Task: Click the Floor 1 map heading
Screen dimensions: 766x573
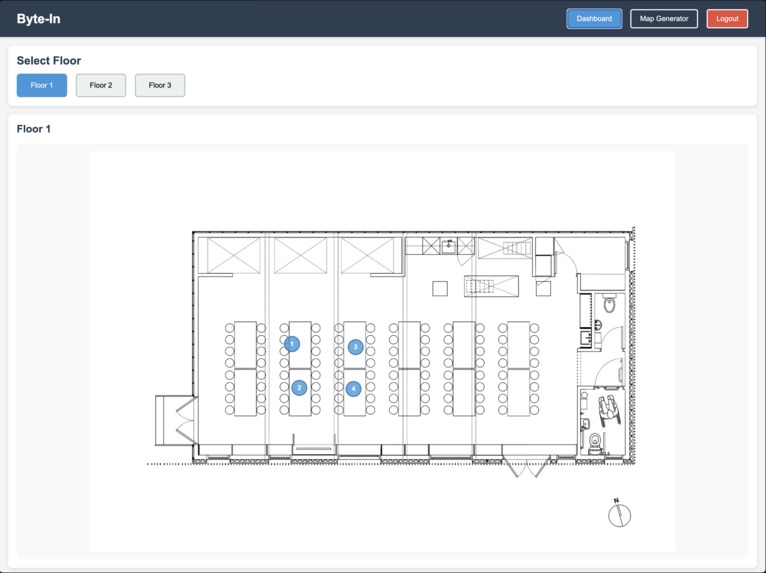Action: pyautogui.click(x=34, y=129)
